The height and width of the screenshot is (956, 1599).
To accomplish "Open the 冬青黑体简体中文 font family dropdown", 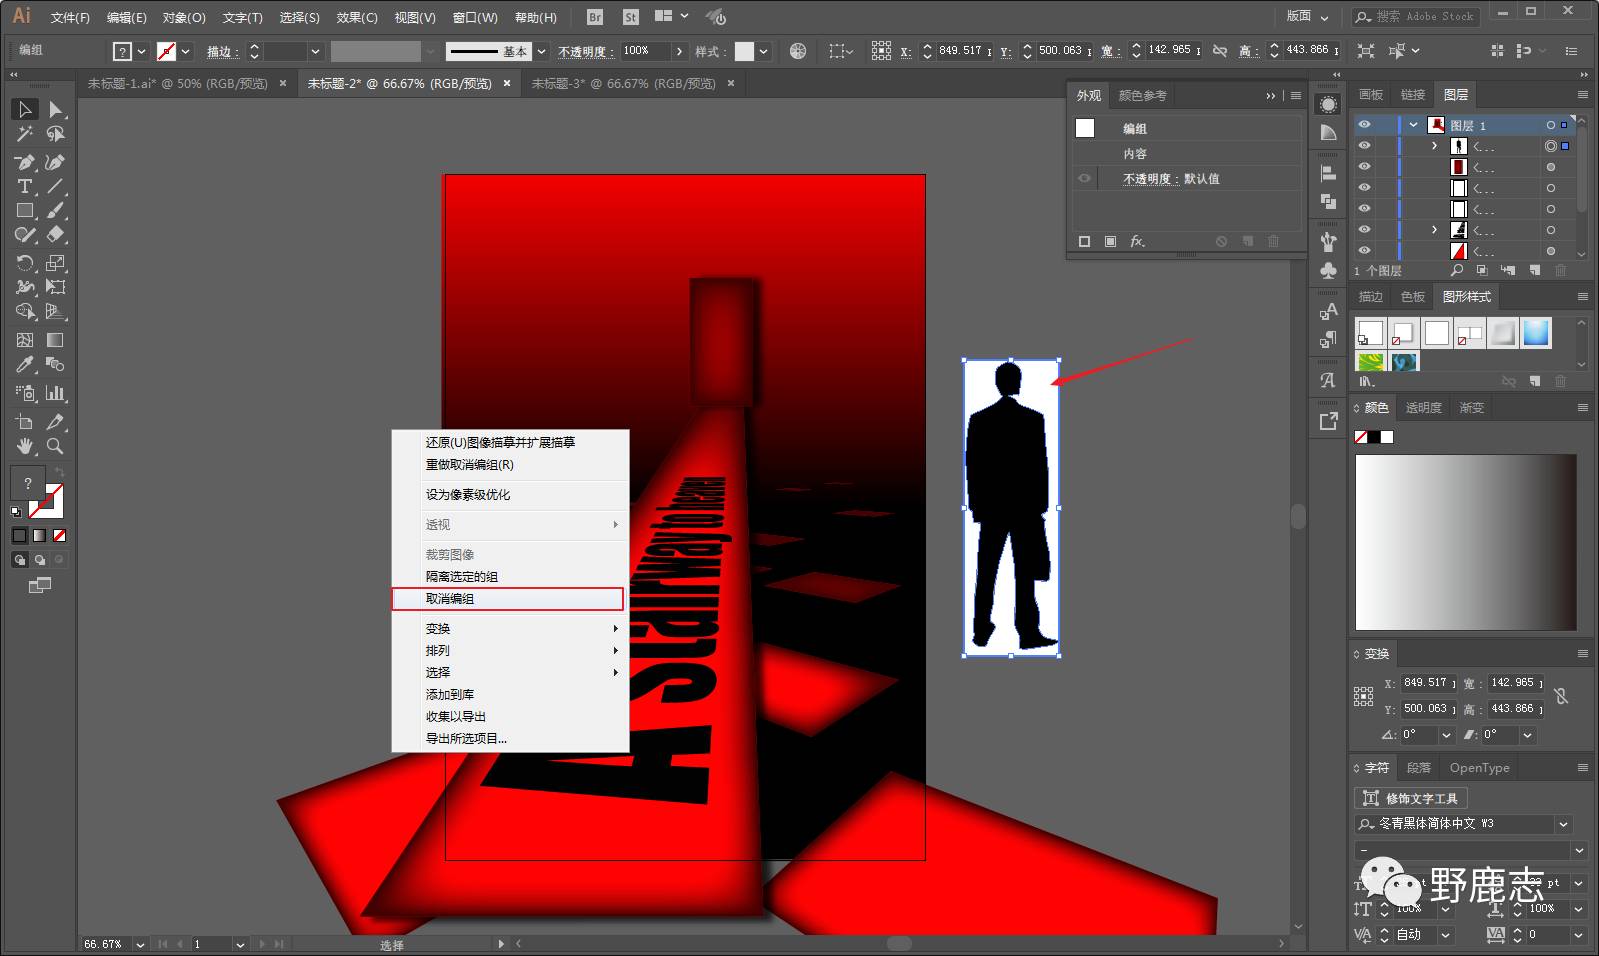I will pos(1563,824).
